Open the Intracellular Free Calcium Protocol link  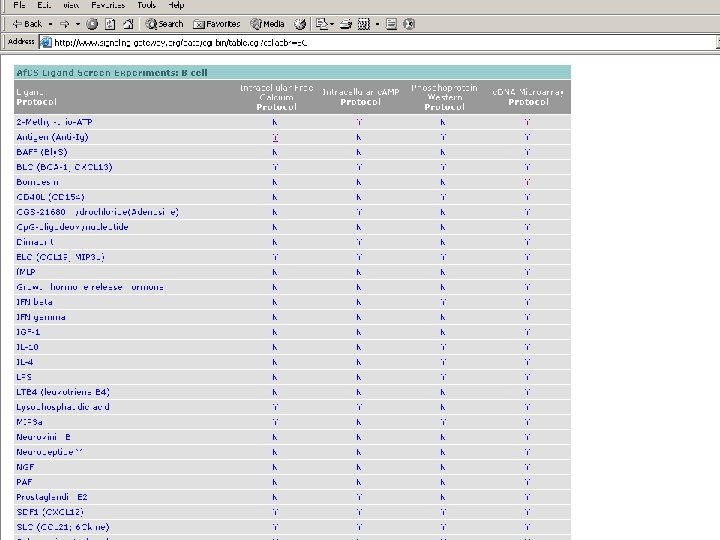click(276, 107)
